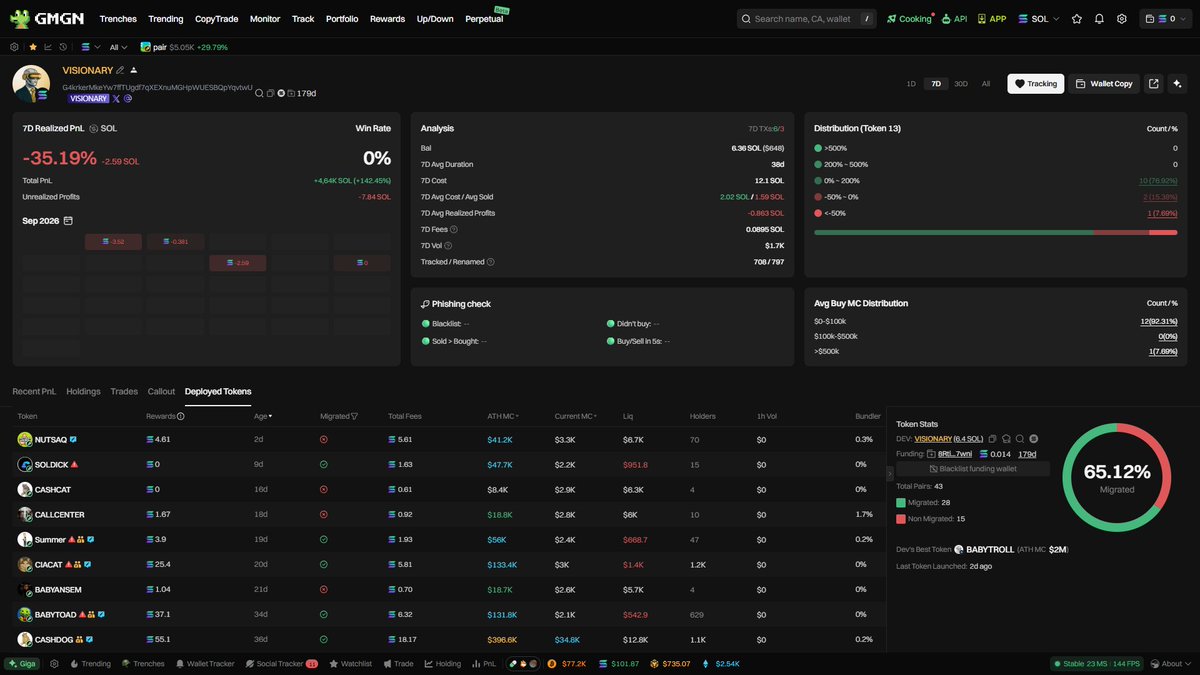This screenshot has width=1200, height=675.
Task: Click the Distribution progress bar
Action: [x=995, y=232]
